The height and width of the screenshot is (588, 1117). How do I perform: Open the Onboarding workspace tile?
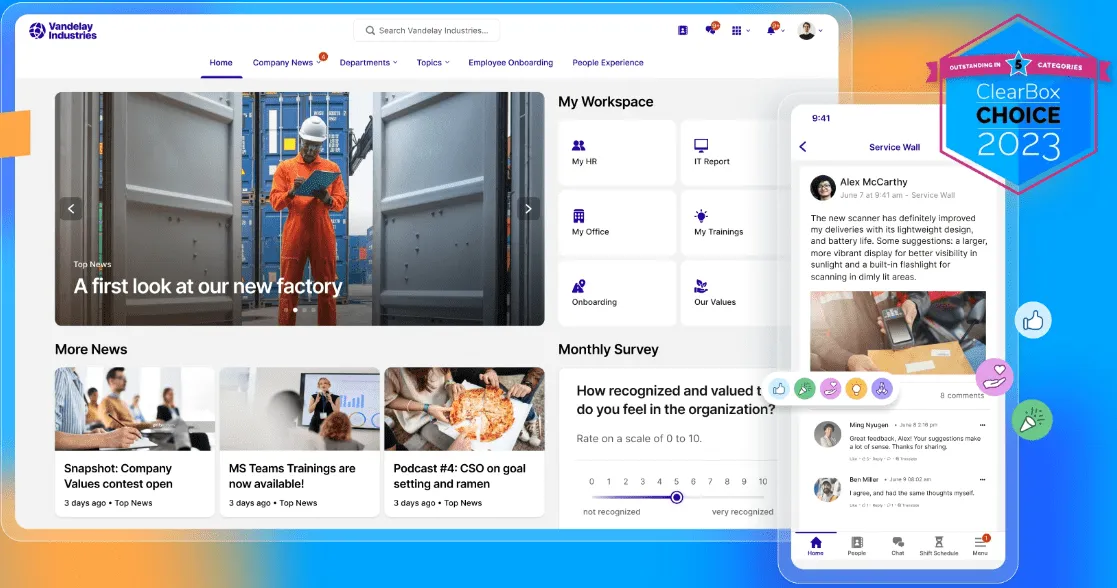pos(617,293)
